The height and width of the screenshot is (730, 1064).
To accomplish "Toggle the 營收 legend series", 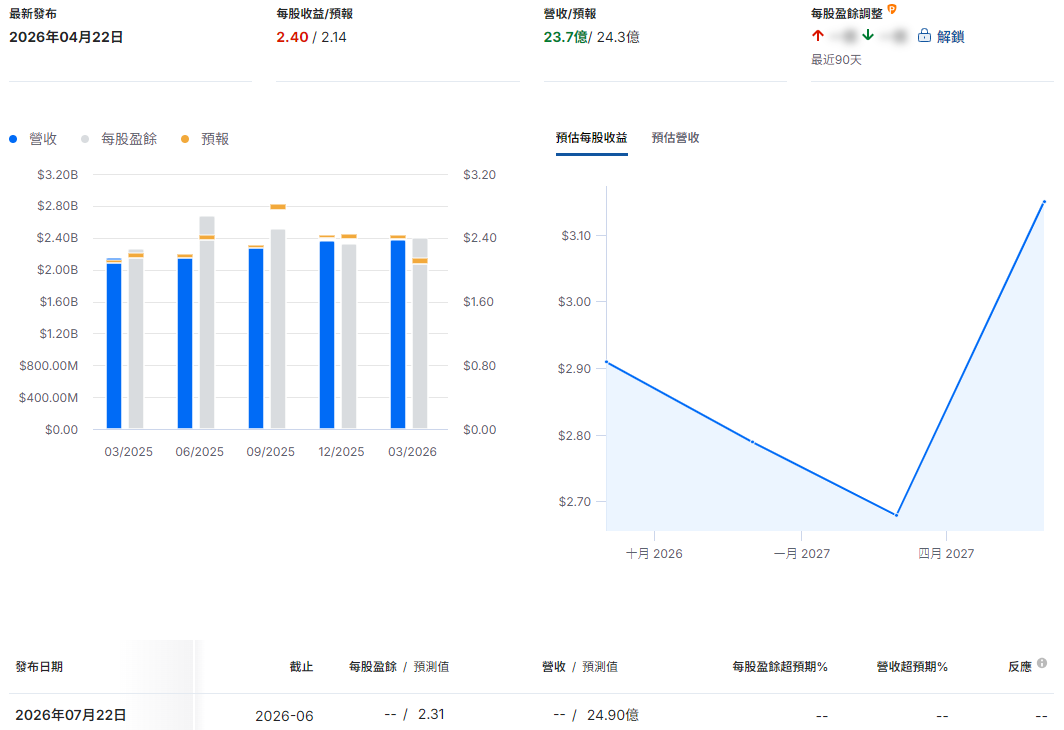I will (33, 139).
